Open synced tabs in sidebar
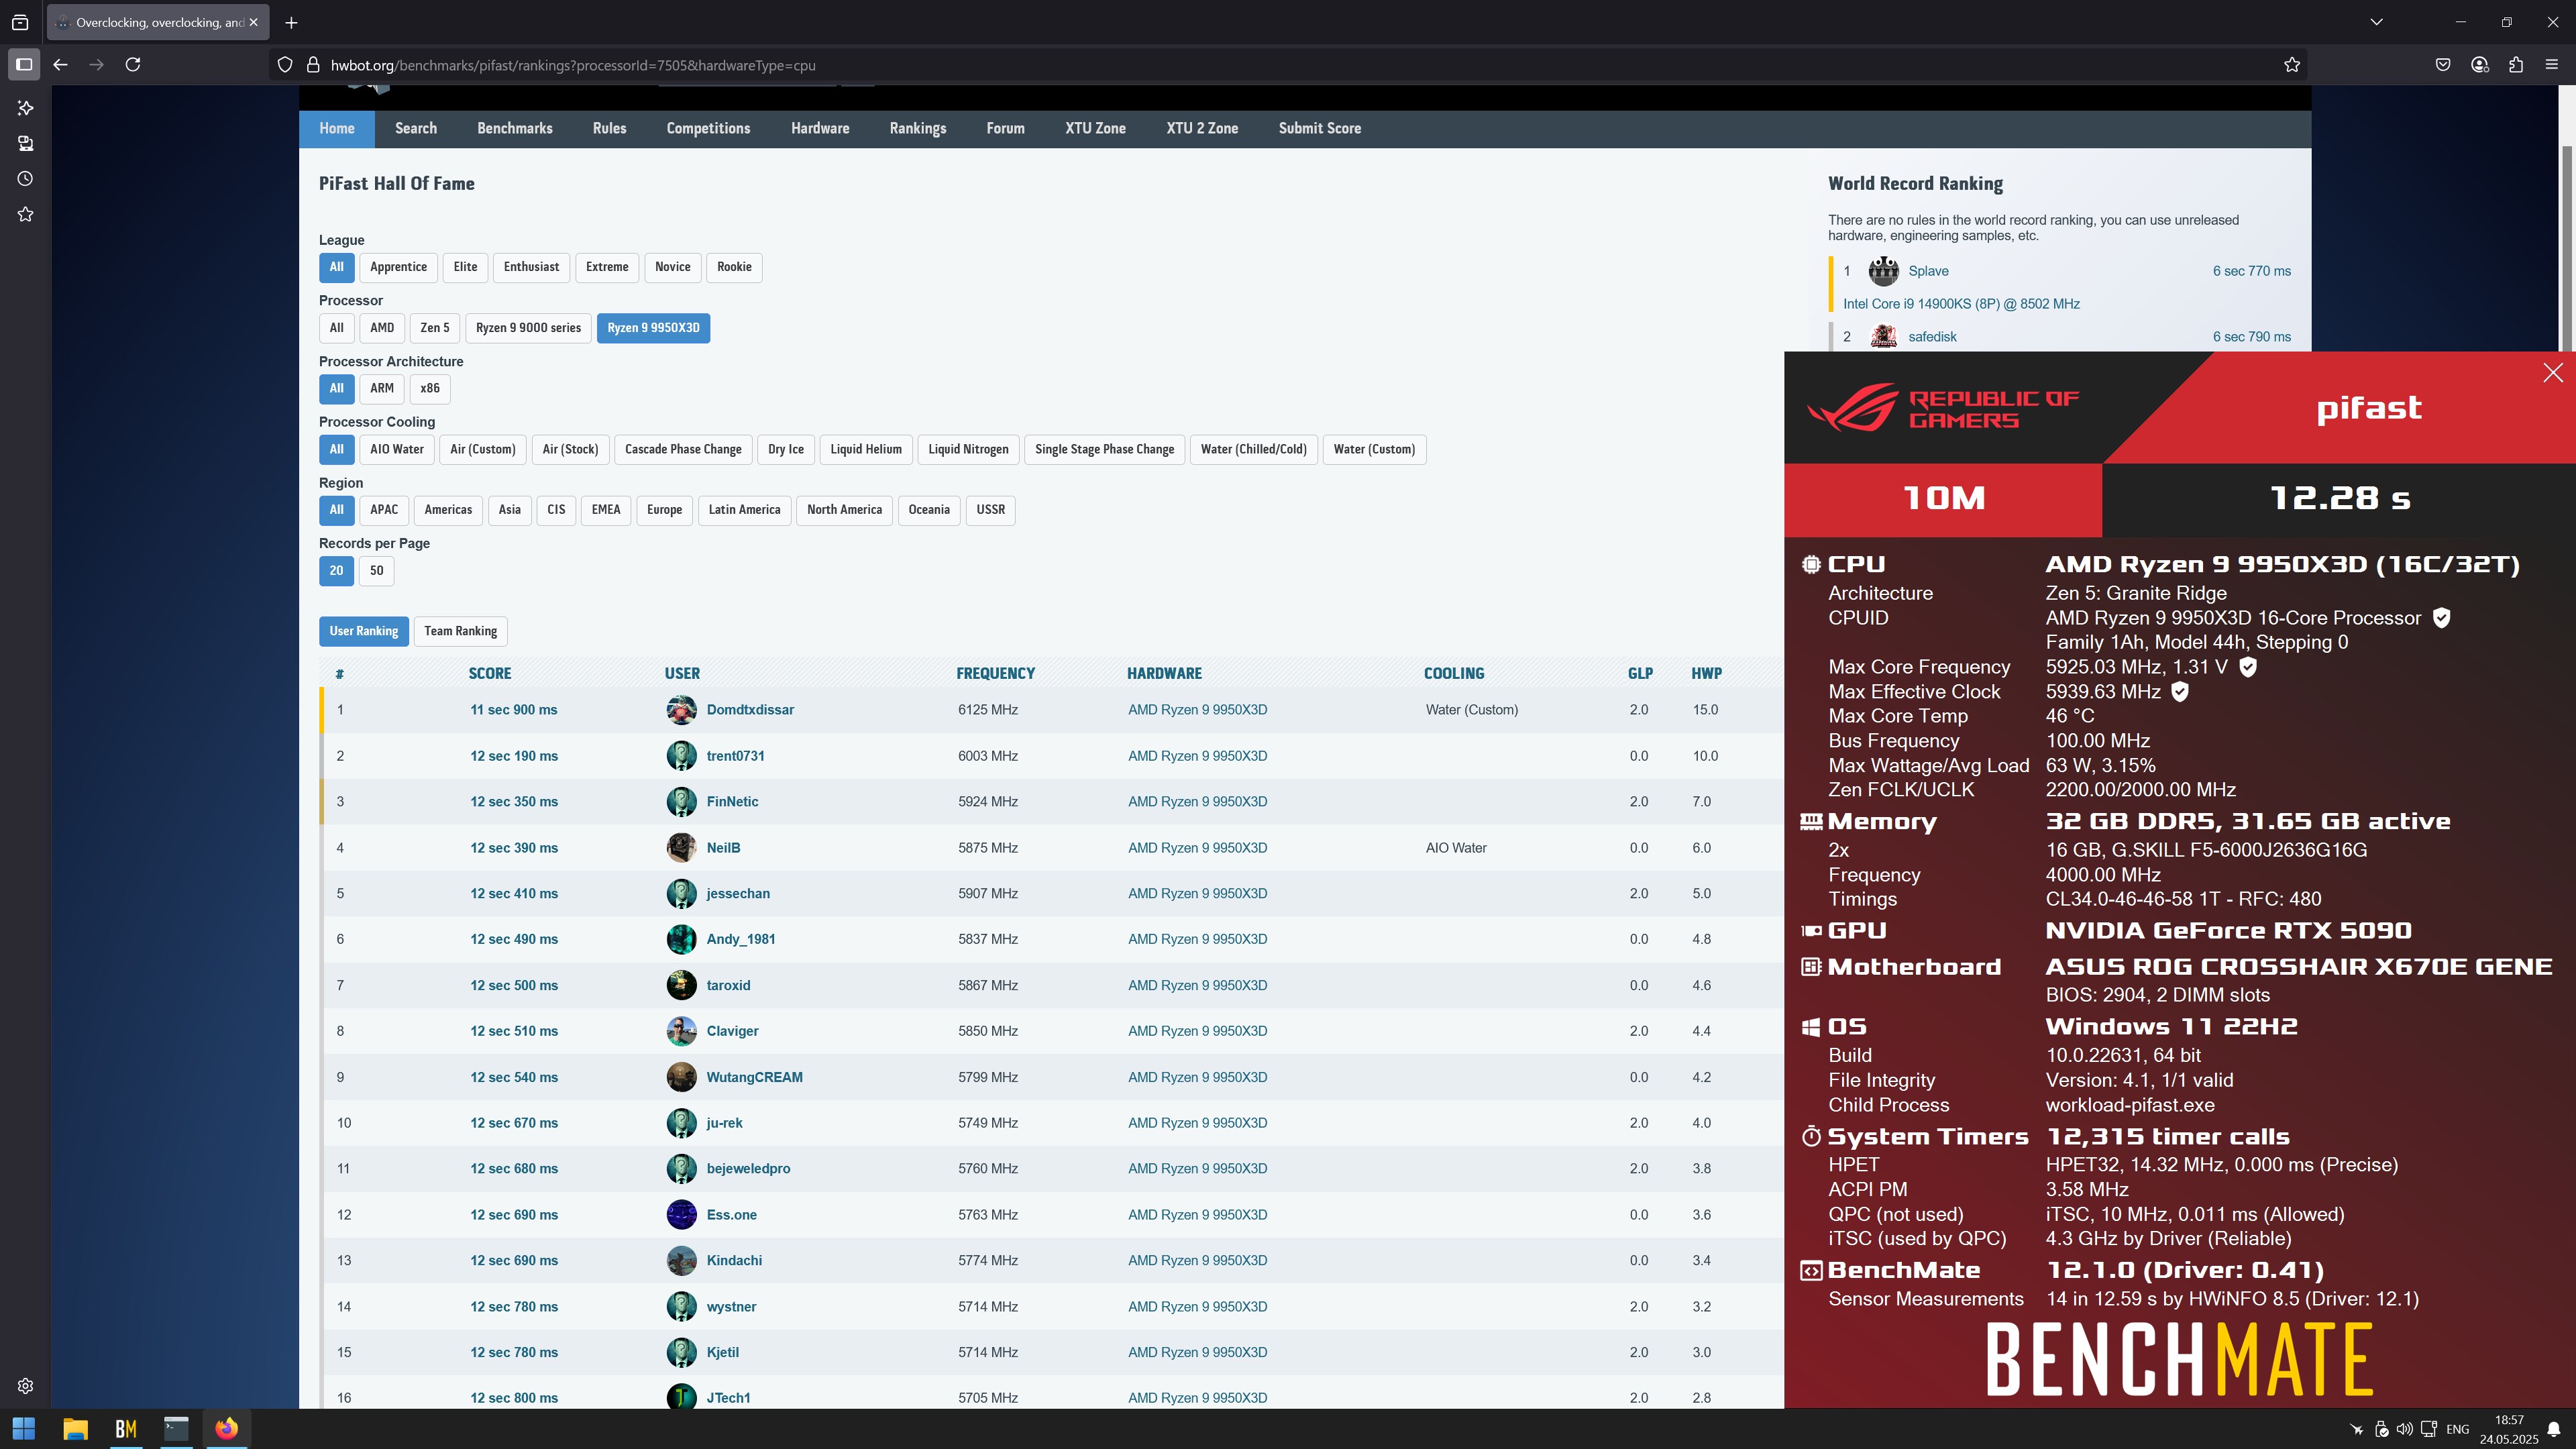This screenshot has height=1449, width=2576. 26,144
